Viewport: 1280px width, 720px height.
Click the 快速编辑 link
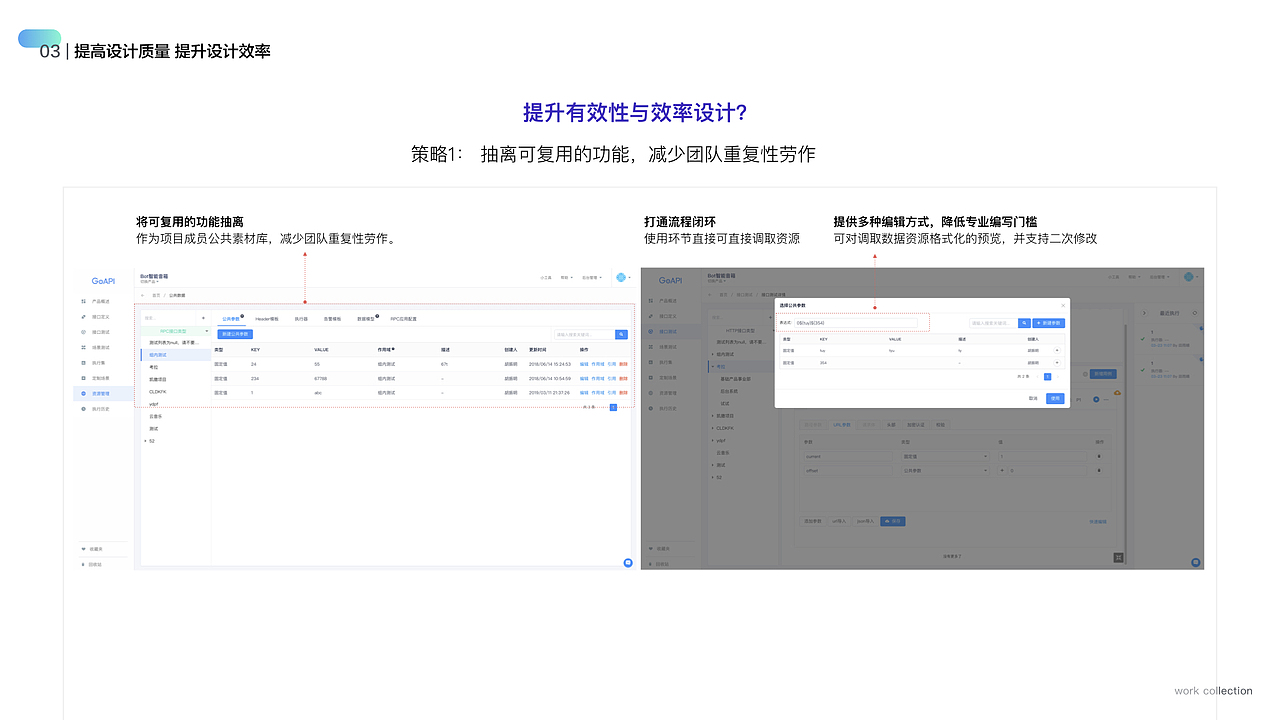pyautogui.click(x=1098, y=521)
